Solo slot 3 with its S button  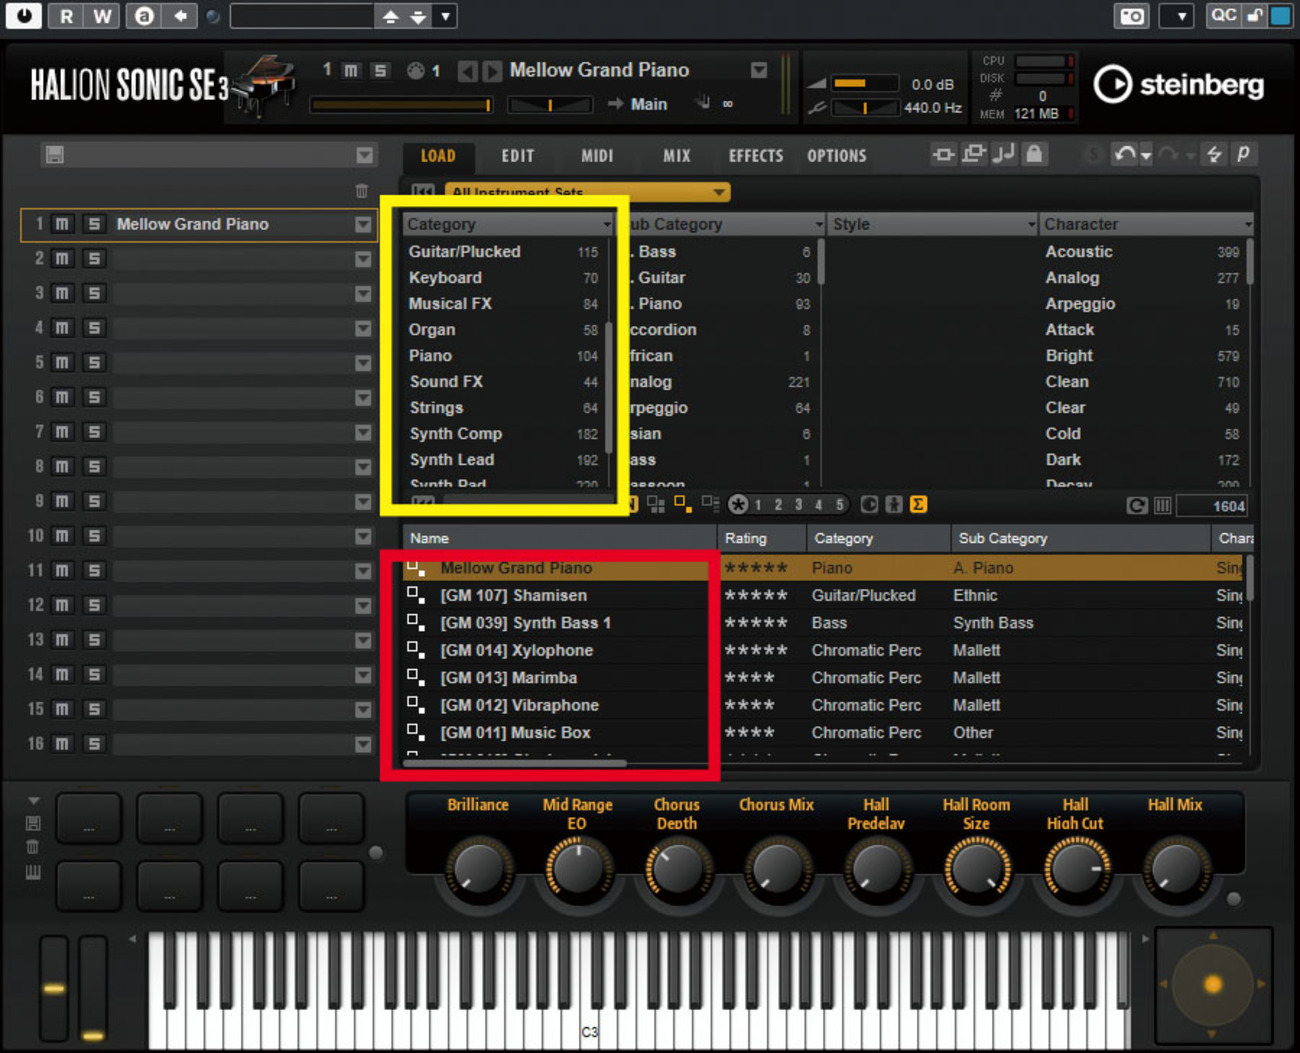coord(93,293)
